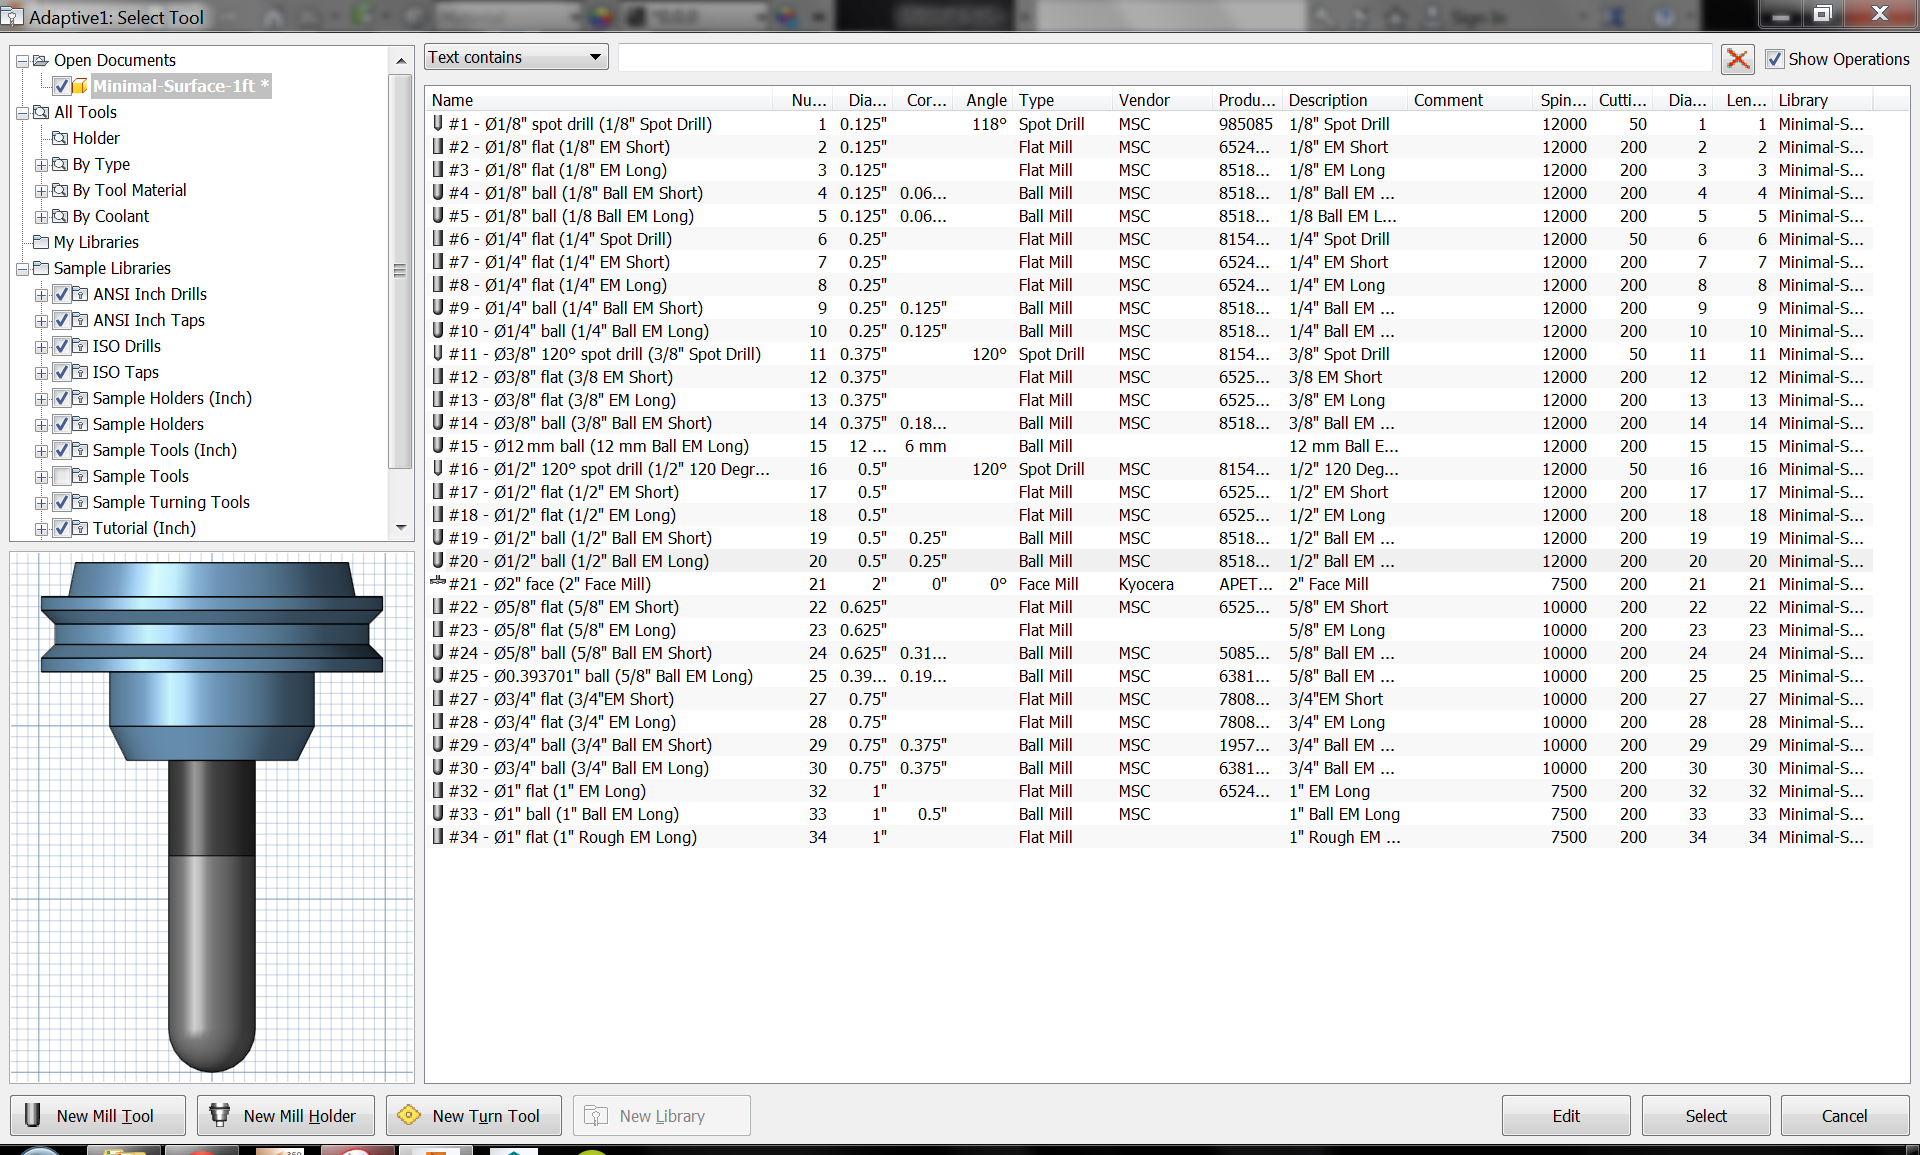
Task: Click the Cancel button
Action: 1845,1116
